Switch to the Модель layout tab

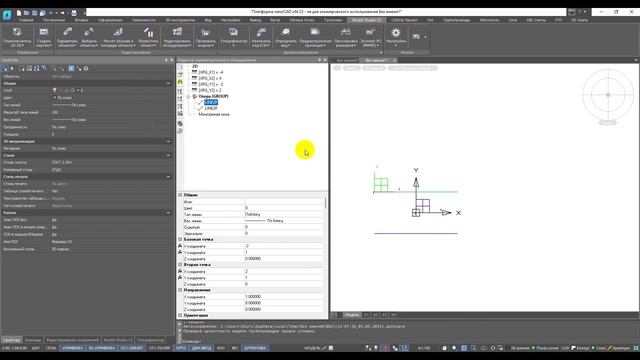351,315
